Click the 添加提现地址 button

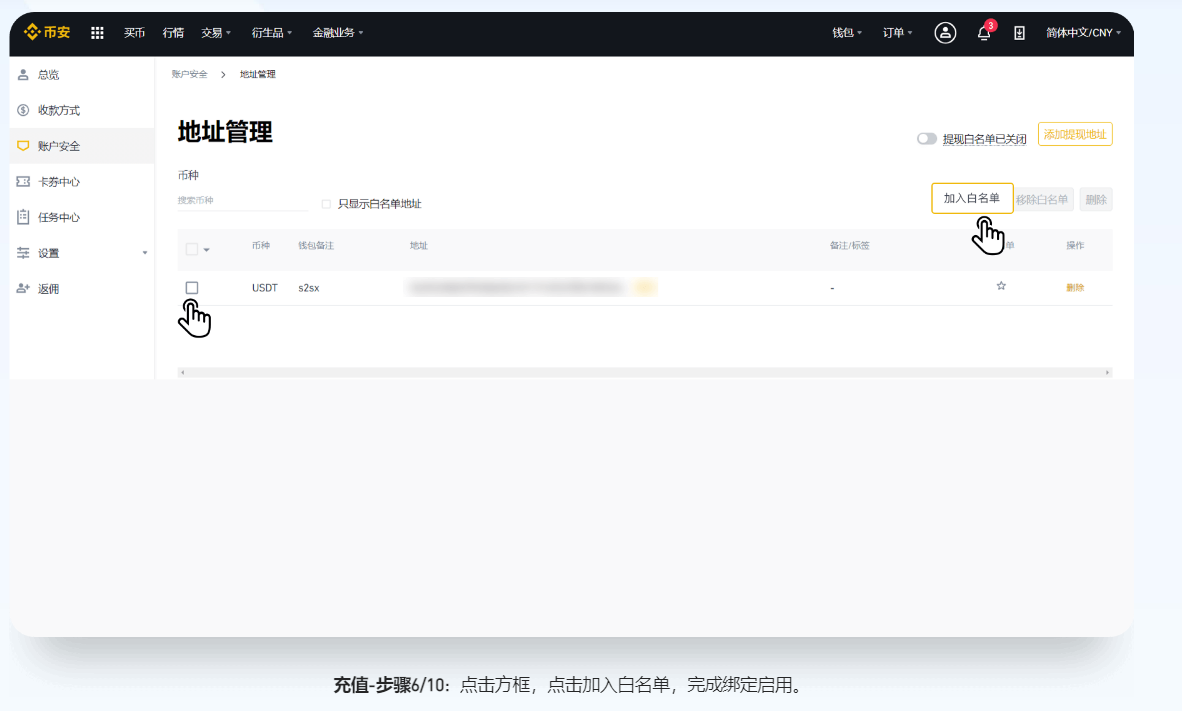pos(1075,134)
